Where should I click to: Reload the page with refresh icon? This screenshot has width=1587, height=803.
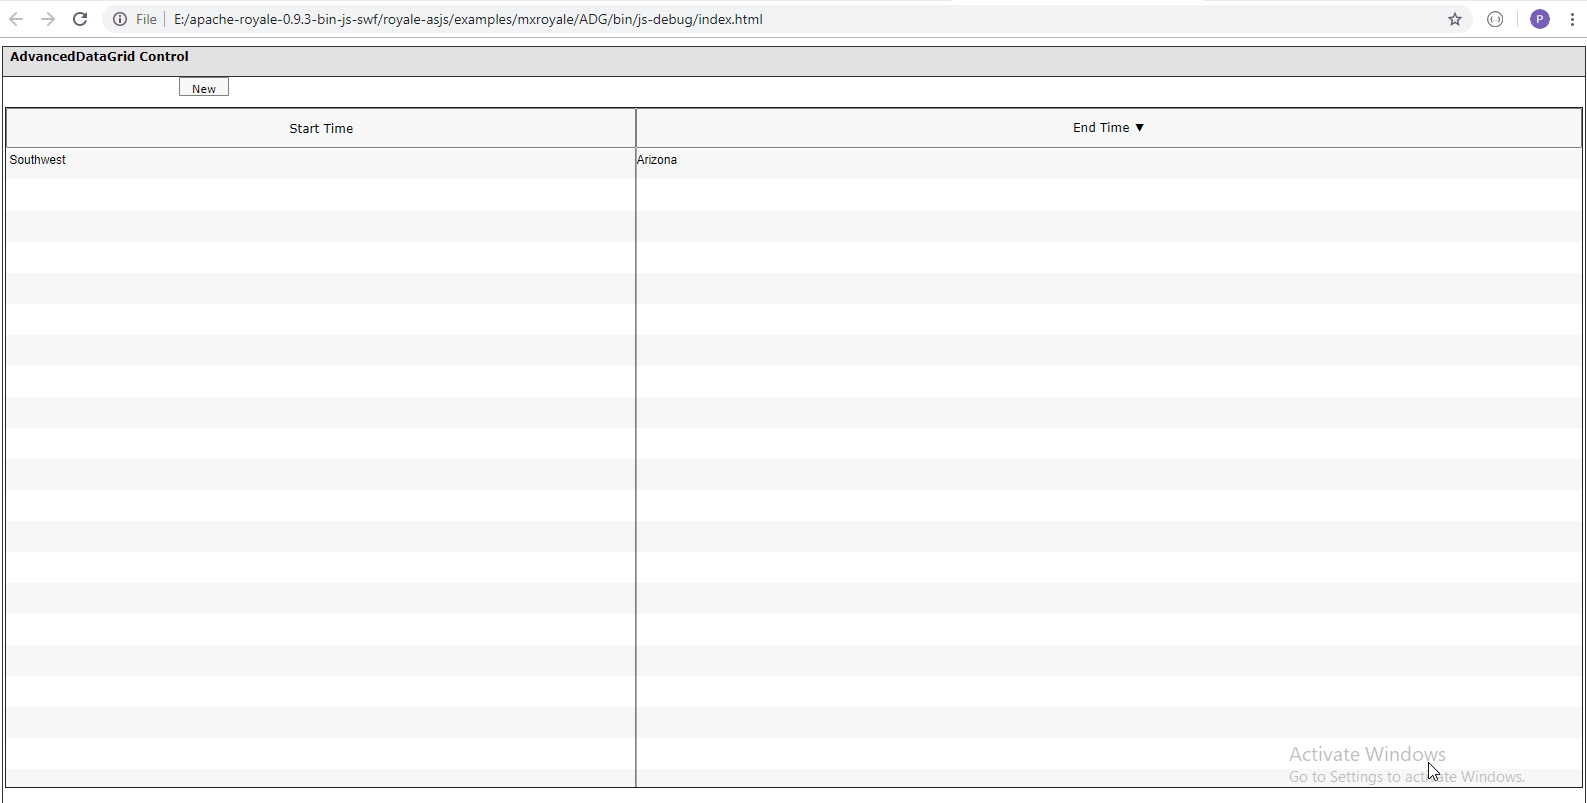click(x=80, y=19)
